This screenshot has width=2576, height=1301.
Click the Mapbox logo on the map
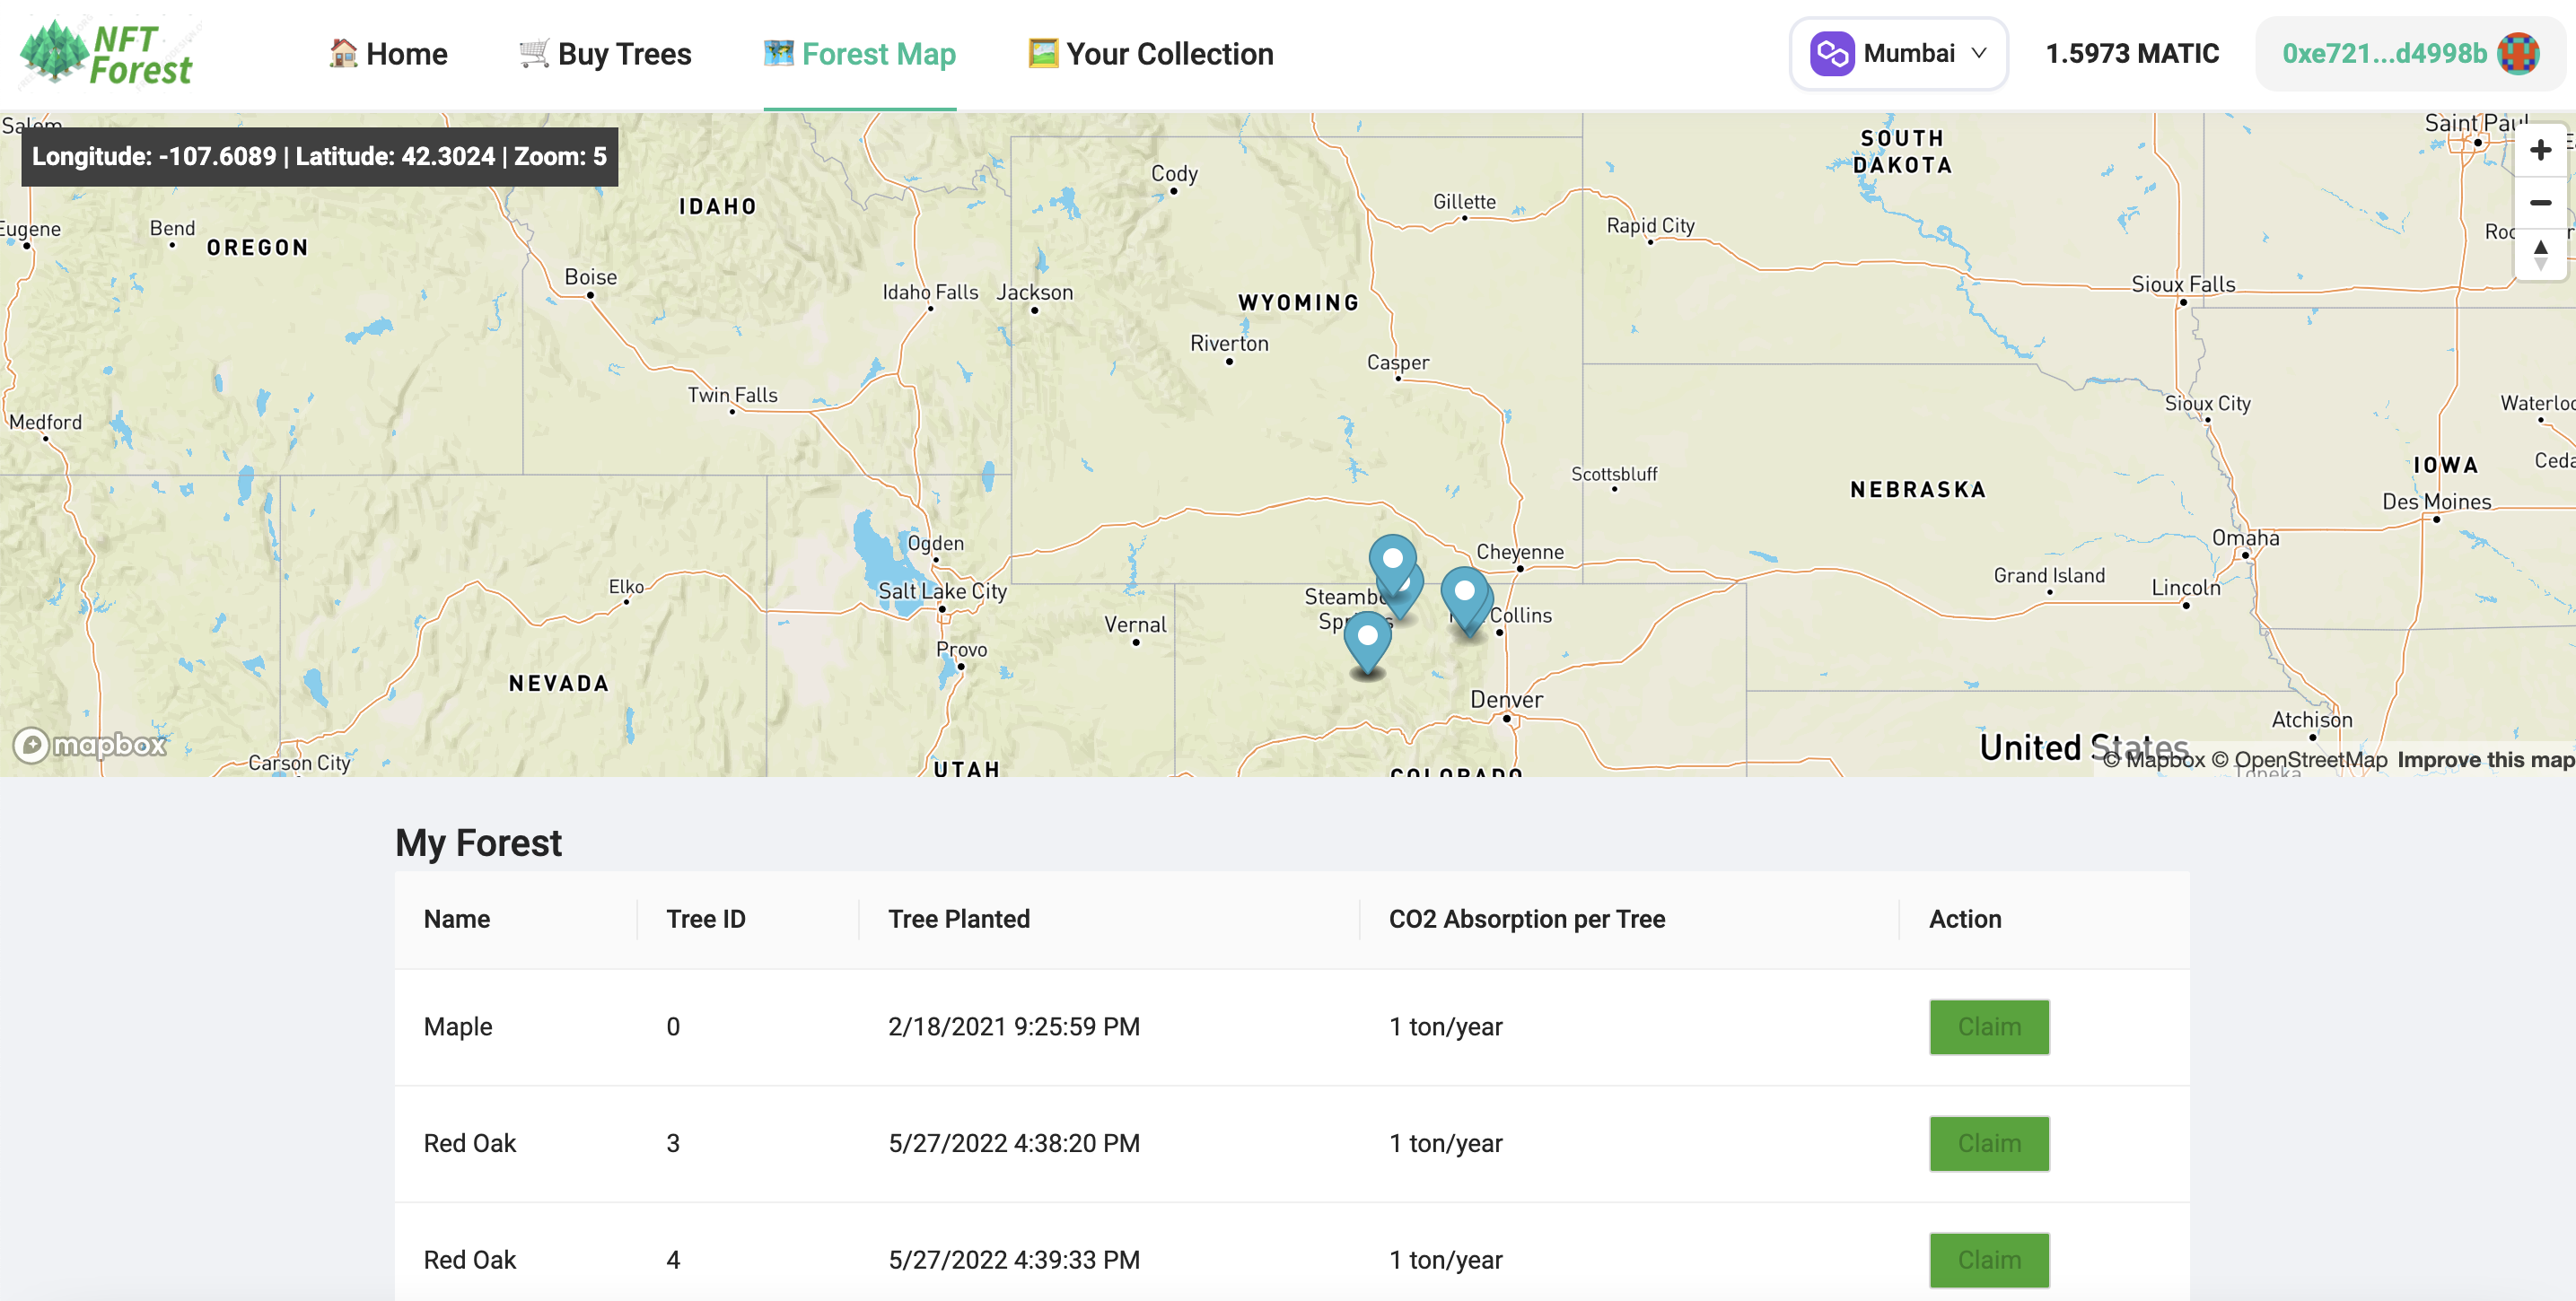tap(90, 745)
